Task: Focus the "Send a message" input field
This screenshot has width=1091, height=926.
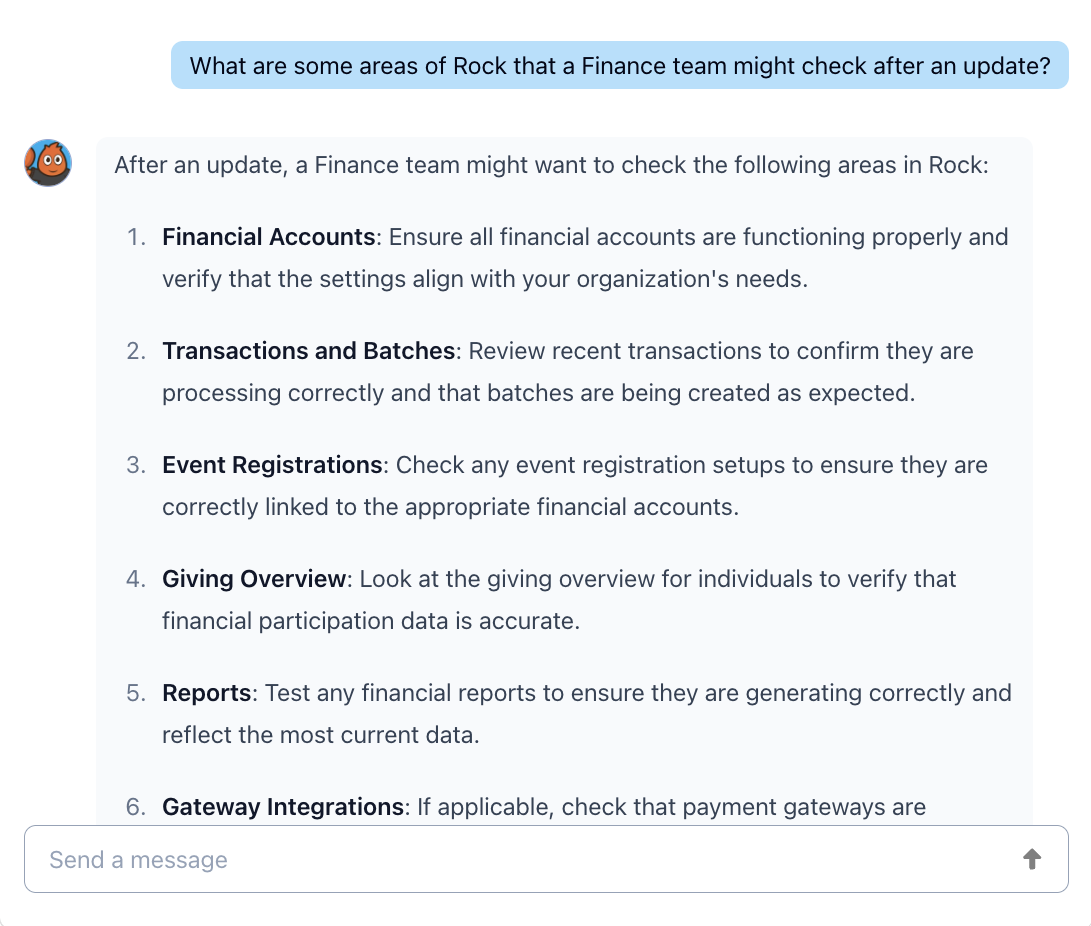Action: click(520, 859)
